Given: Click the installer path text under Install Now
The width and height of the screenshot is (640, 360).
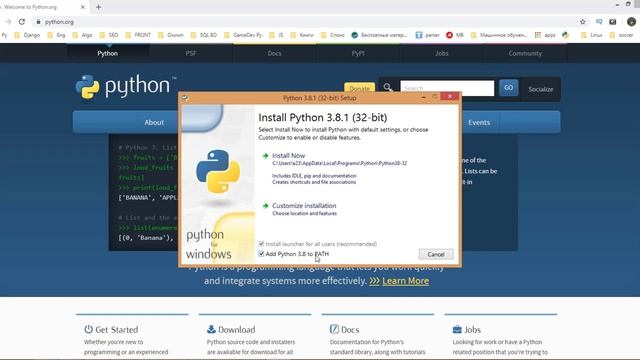Looking at the screenshot, I should [x=339, y=163].
